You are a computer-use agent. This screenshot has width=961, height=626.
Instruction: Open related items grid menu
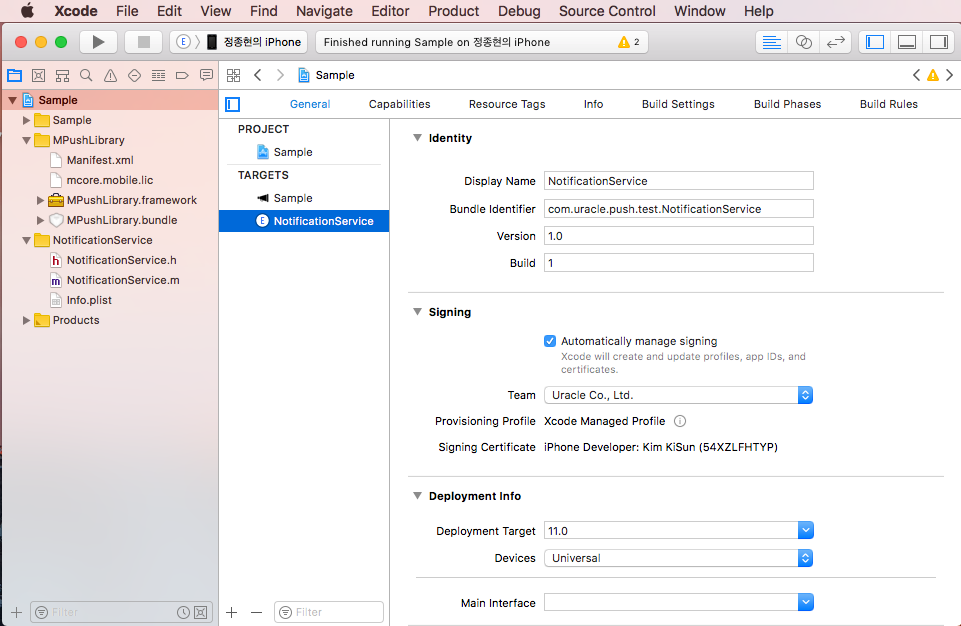[x=234, y=75]
